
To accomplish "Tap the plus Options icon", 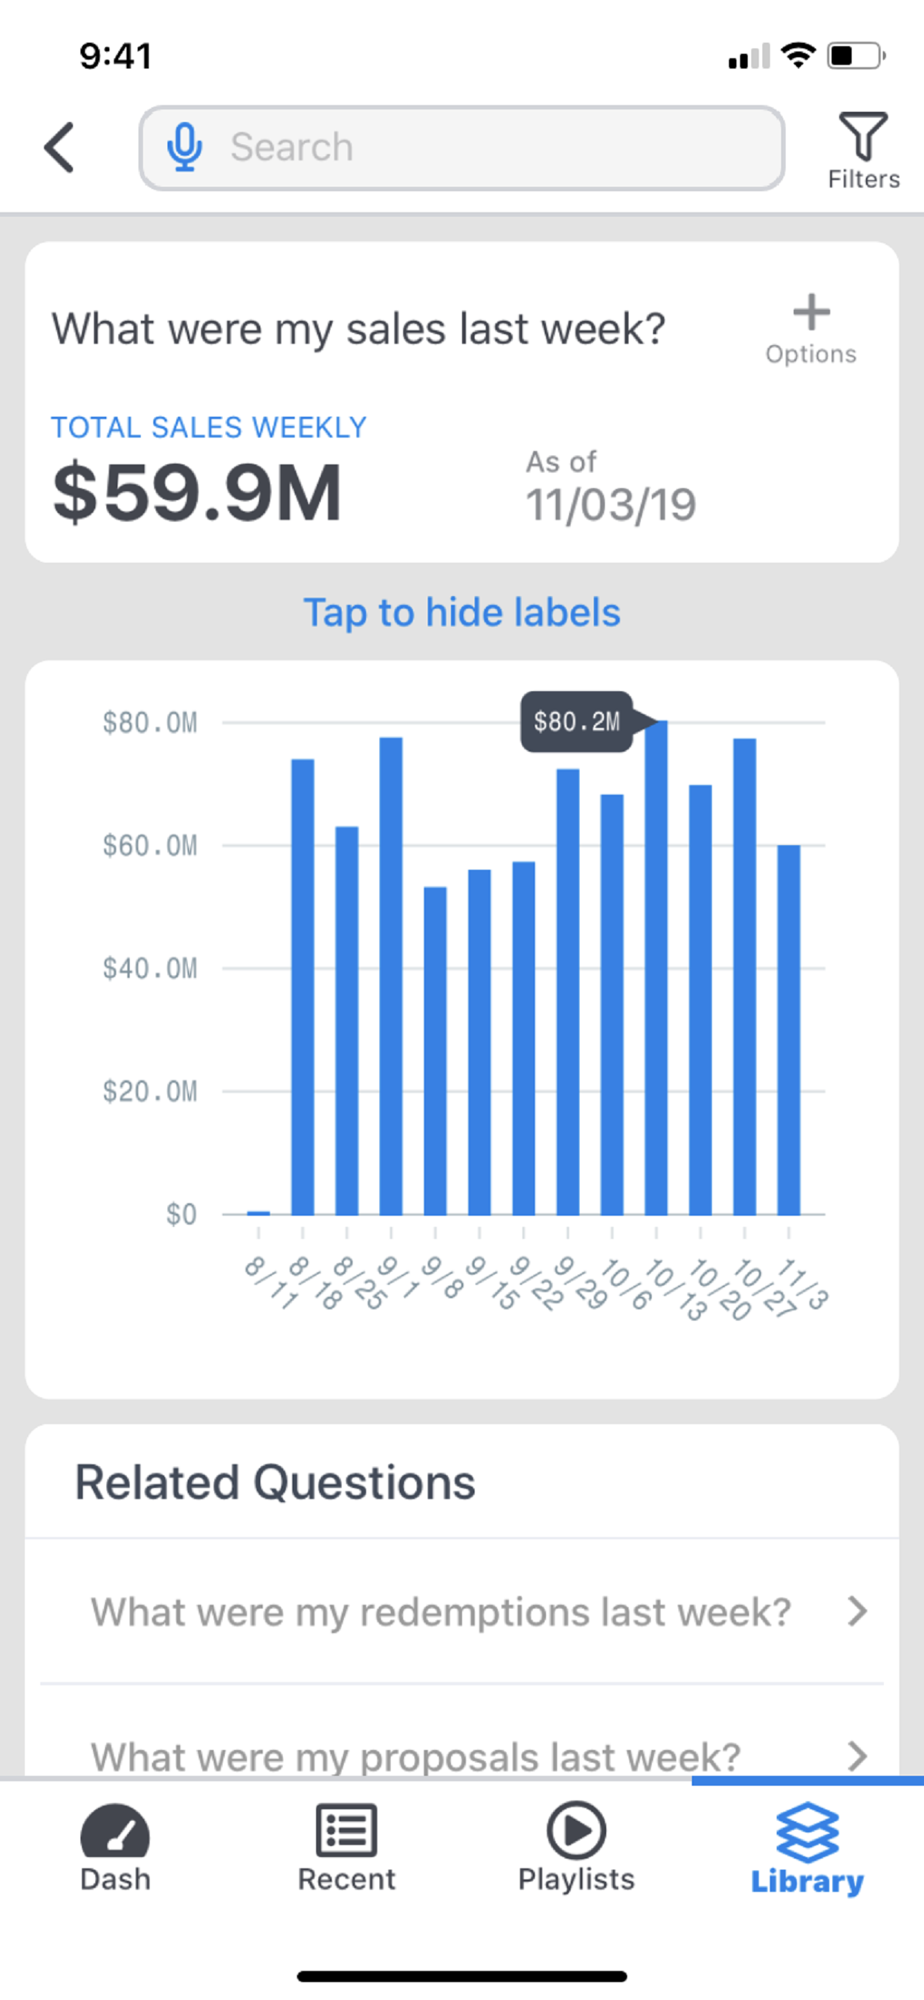I will tap(811, 313).
